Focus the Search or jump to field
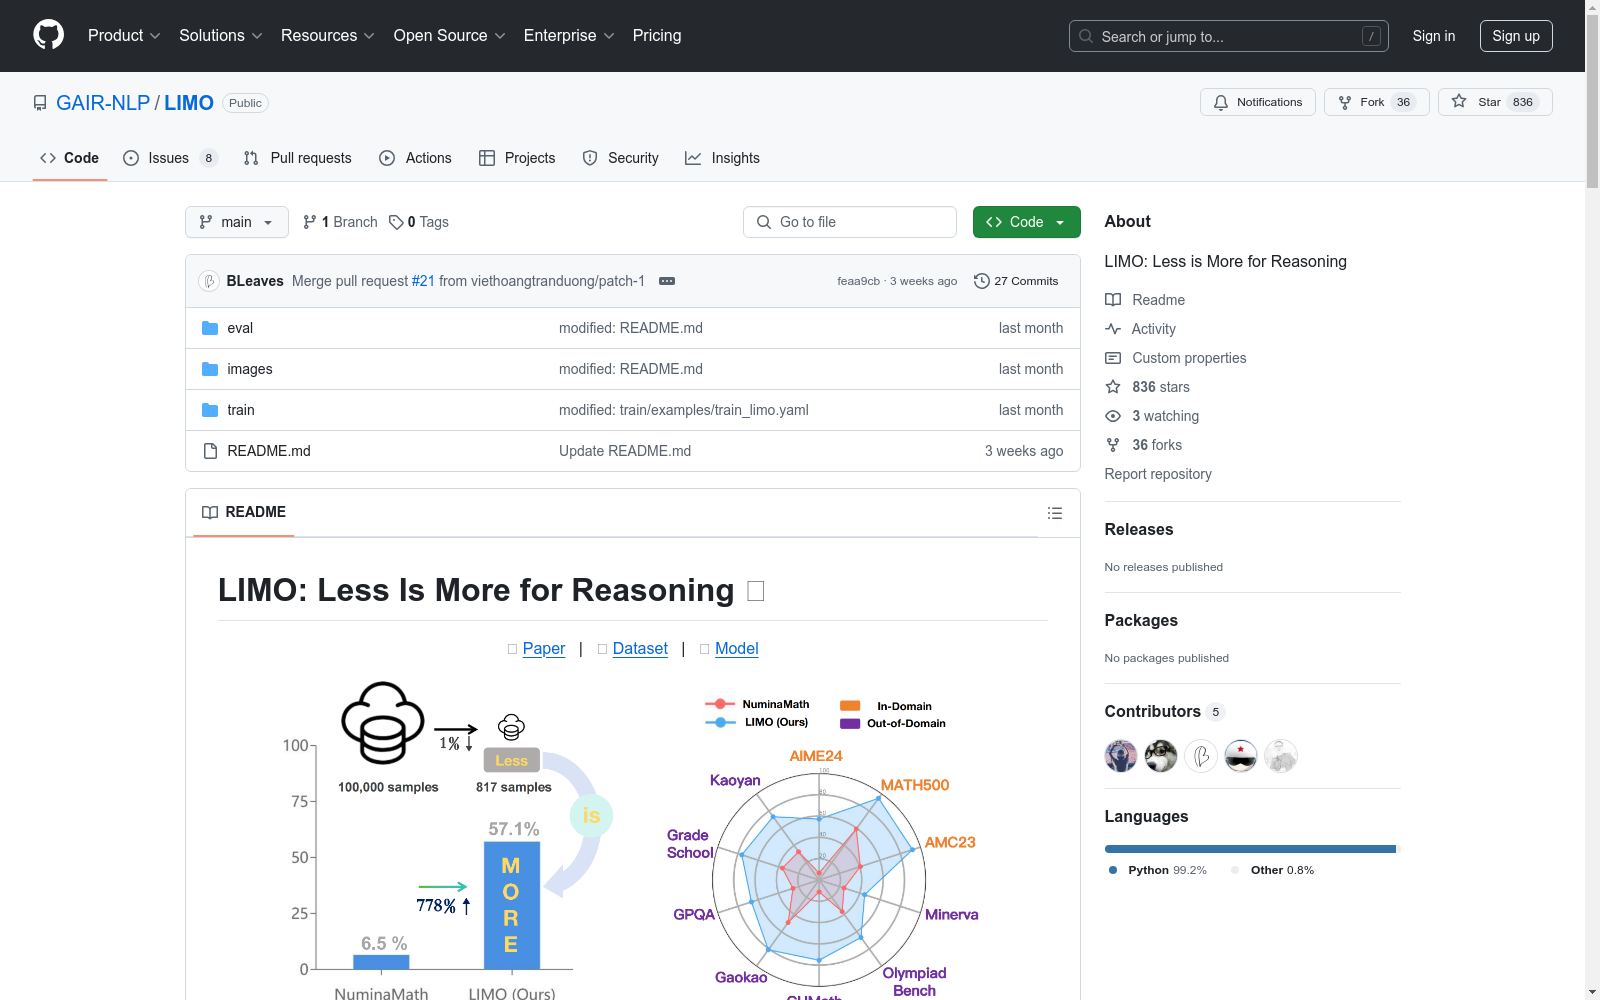Screen dimensions: 1600x1000 pos(1228,36)
